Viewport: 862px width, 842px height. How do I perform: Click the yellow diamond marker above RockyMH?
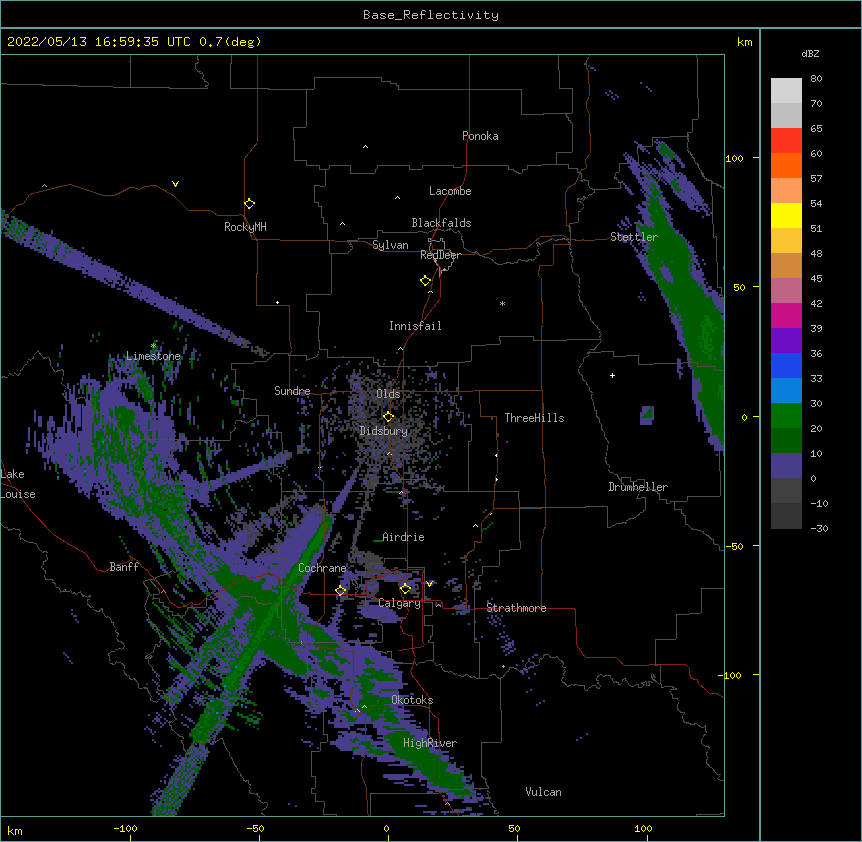pyautogui.click(x=250, y=204)
